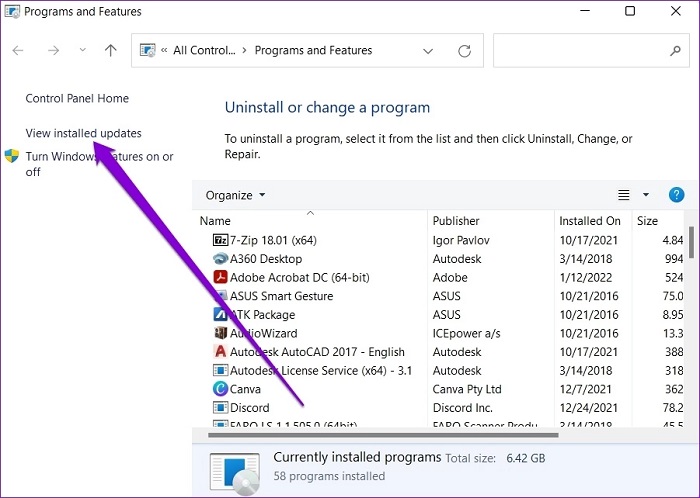Open help with the blue question icon
This screenshot has height=498, width=700.
676,195
